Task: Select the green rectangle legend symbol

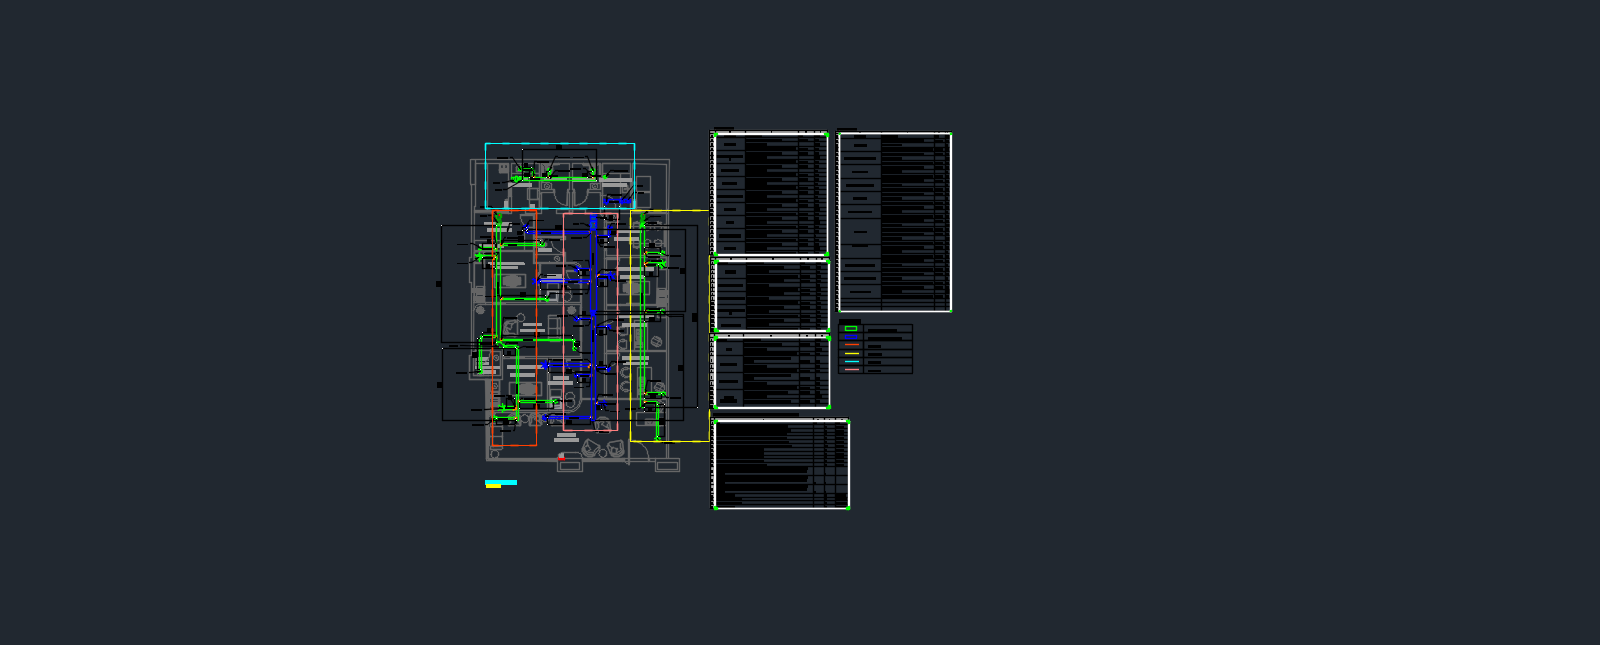Action: [851, 328]
